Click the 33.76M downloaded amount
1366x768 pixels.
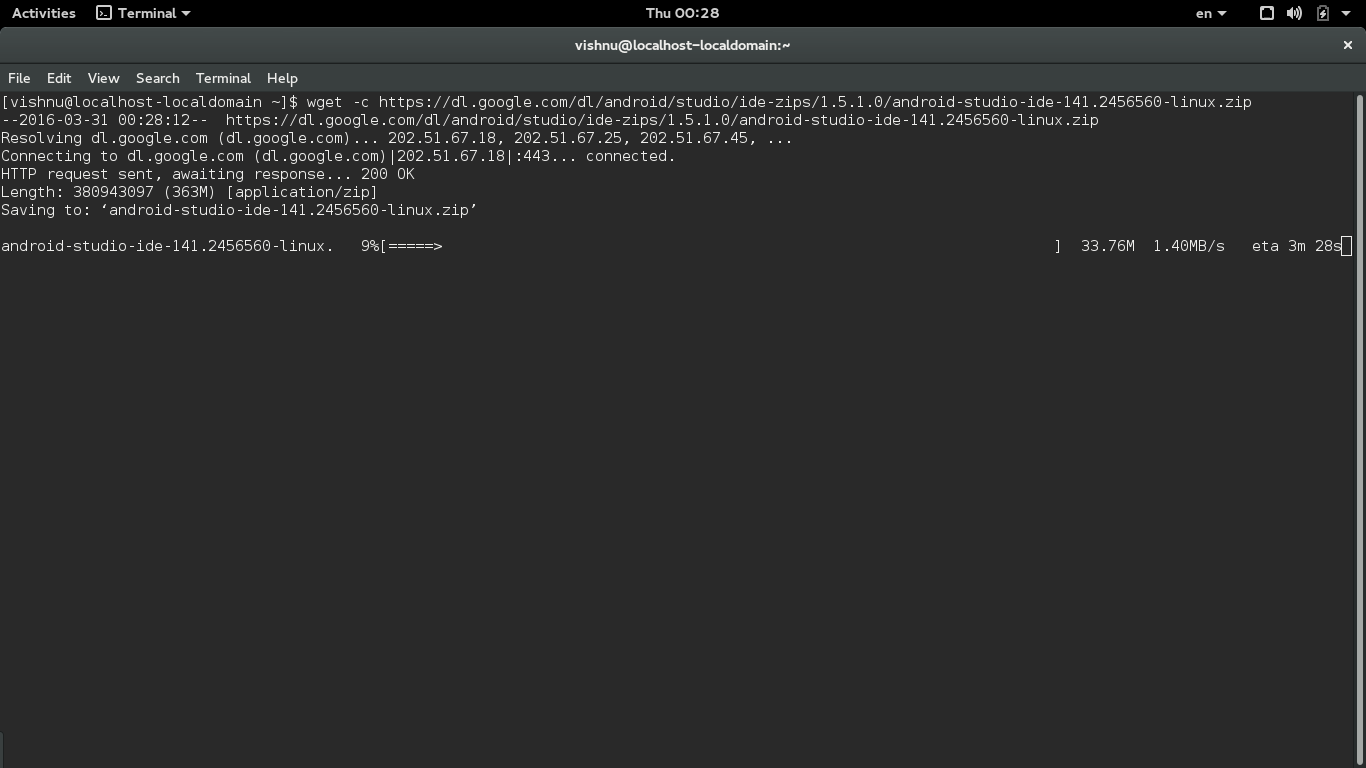click(1107, 246)
